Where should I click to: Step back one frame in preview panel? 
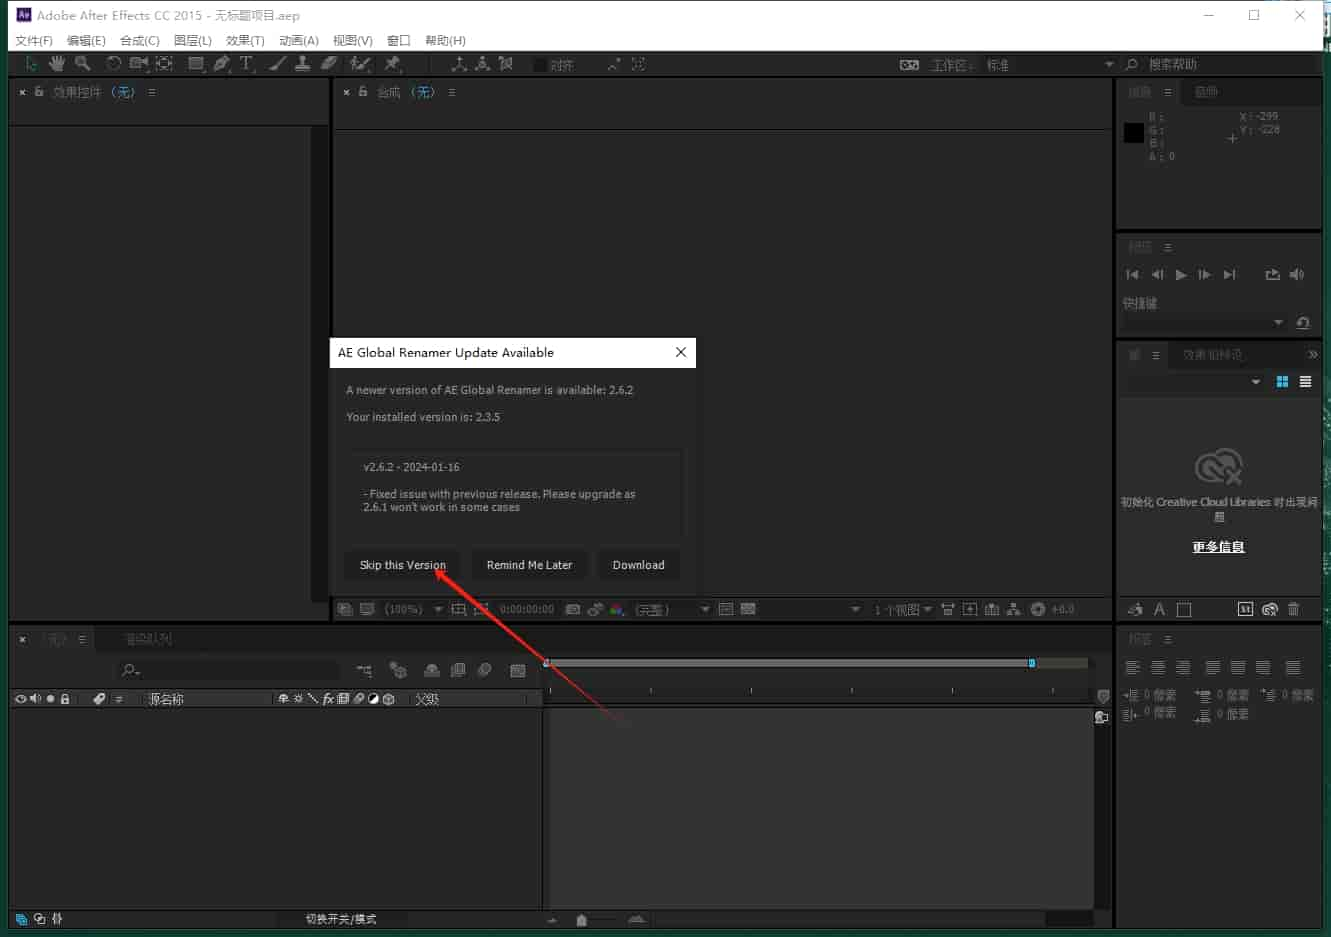(1157, 275)
